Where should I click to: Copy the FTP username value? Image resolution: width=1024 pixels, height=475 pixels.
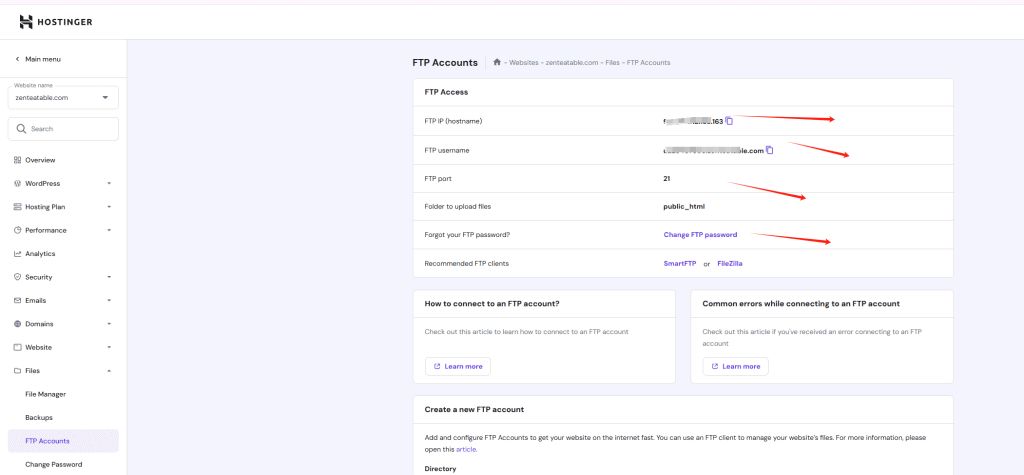(x=770, y=150)
